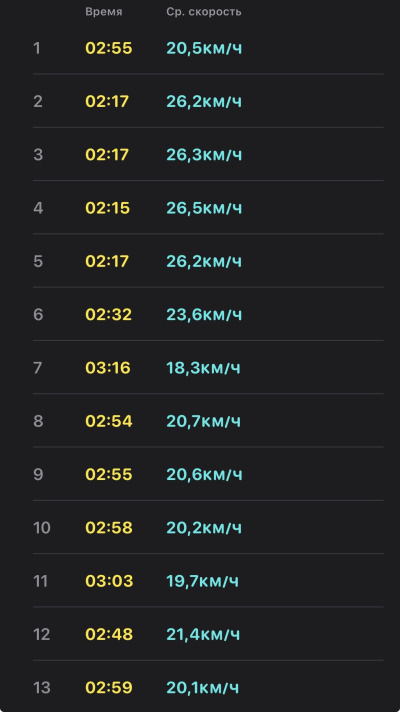Select lap 1 time 02:55
400x712 pixels.
(109, 48)
